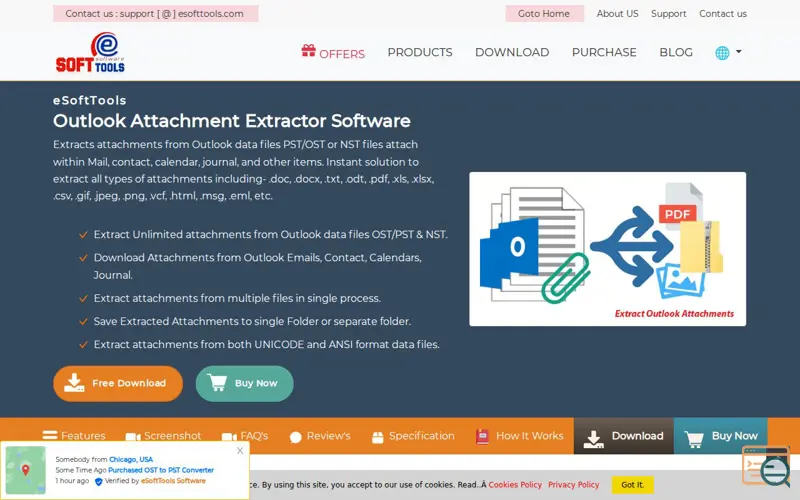Screen dimensions: 800x500
Task: Click the green Buy Now button
Action: click(244, 383)
